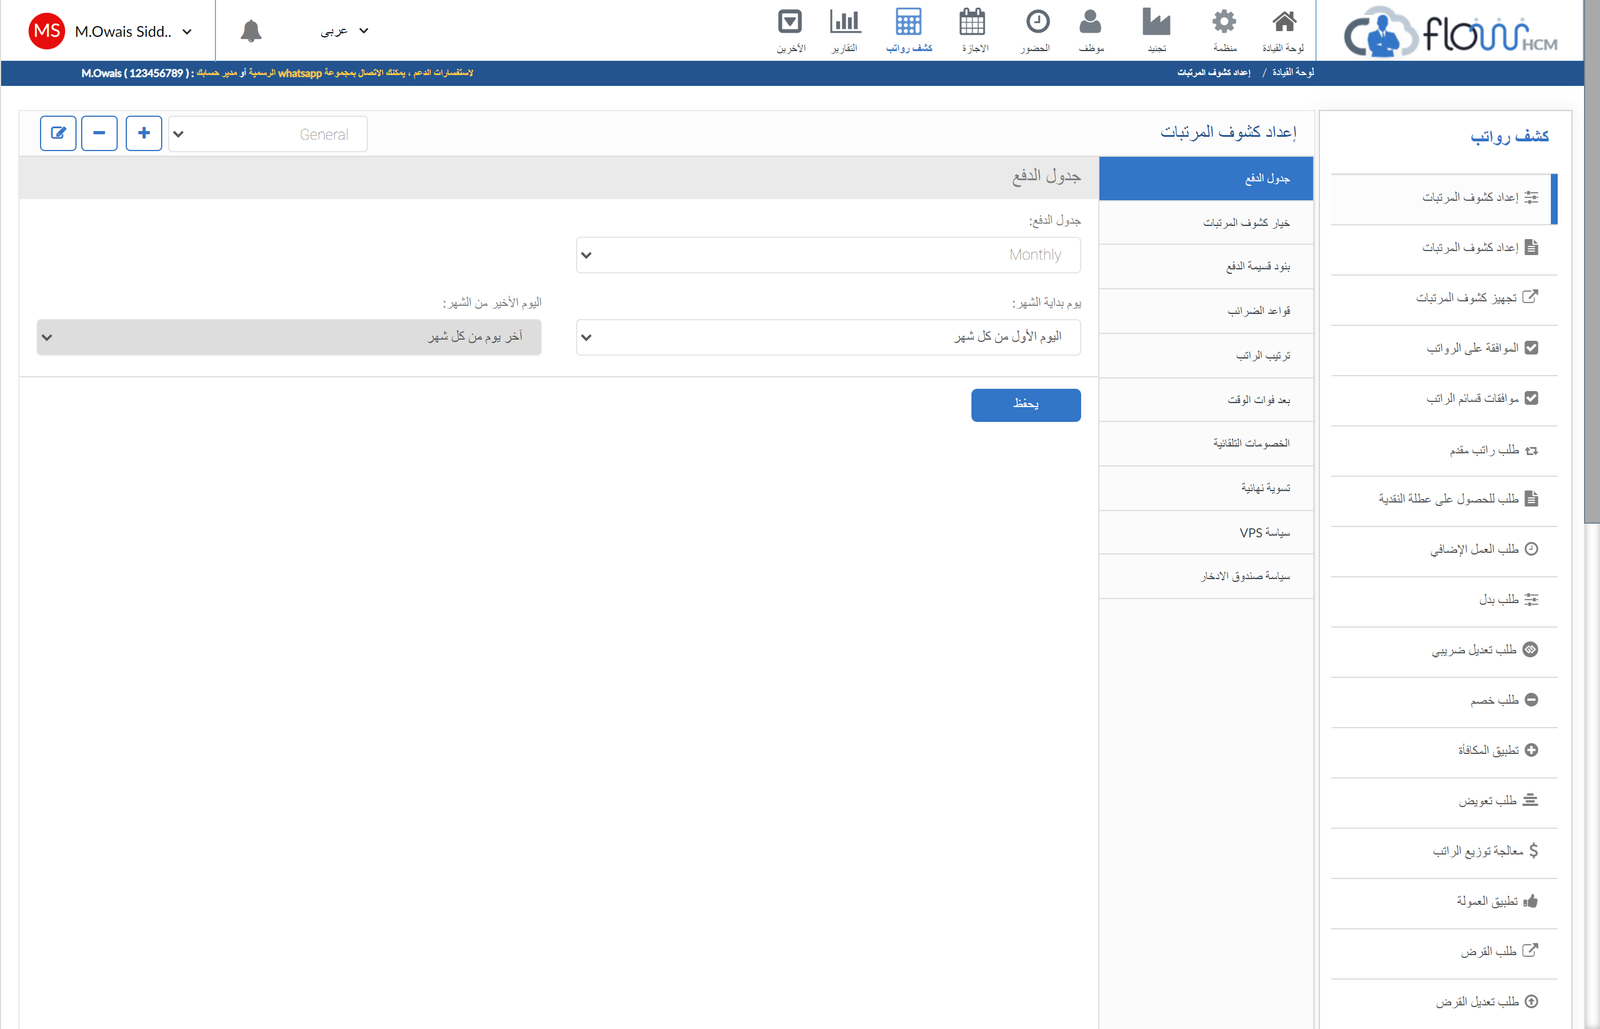Open the Organization gear icon

coord(1224,30)
